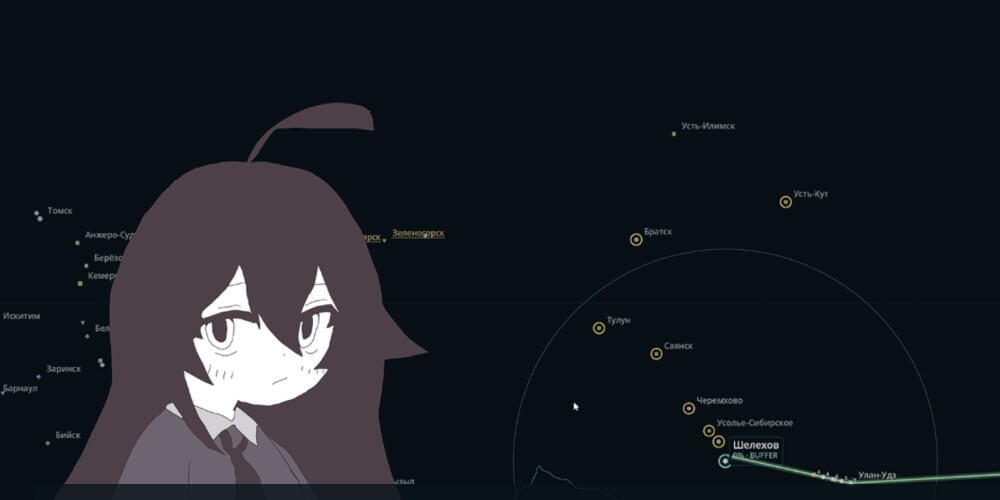Click the Черемхово city label
The image size is (1000, 500).
pos(719,401)
